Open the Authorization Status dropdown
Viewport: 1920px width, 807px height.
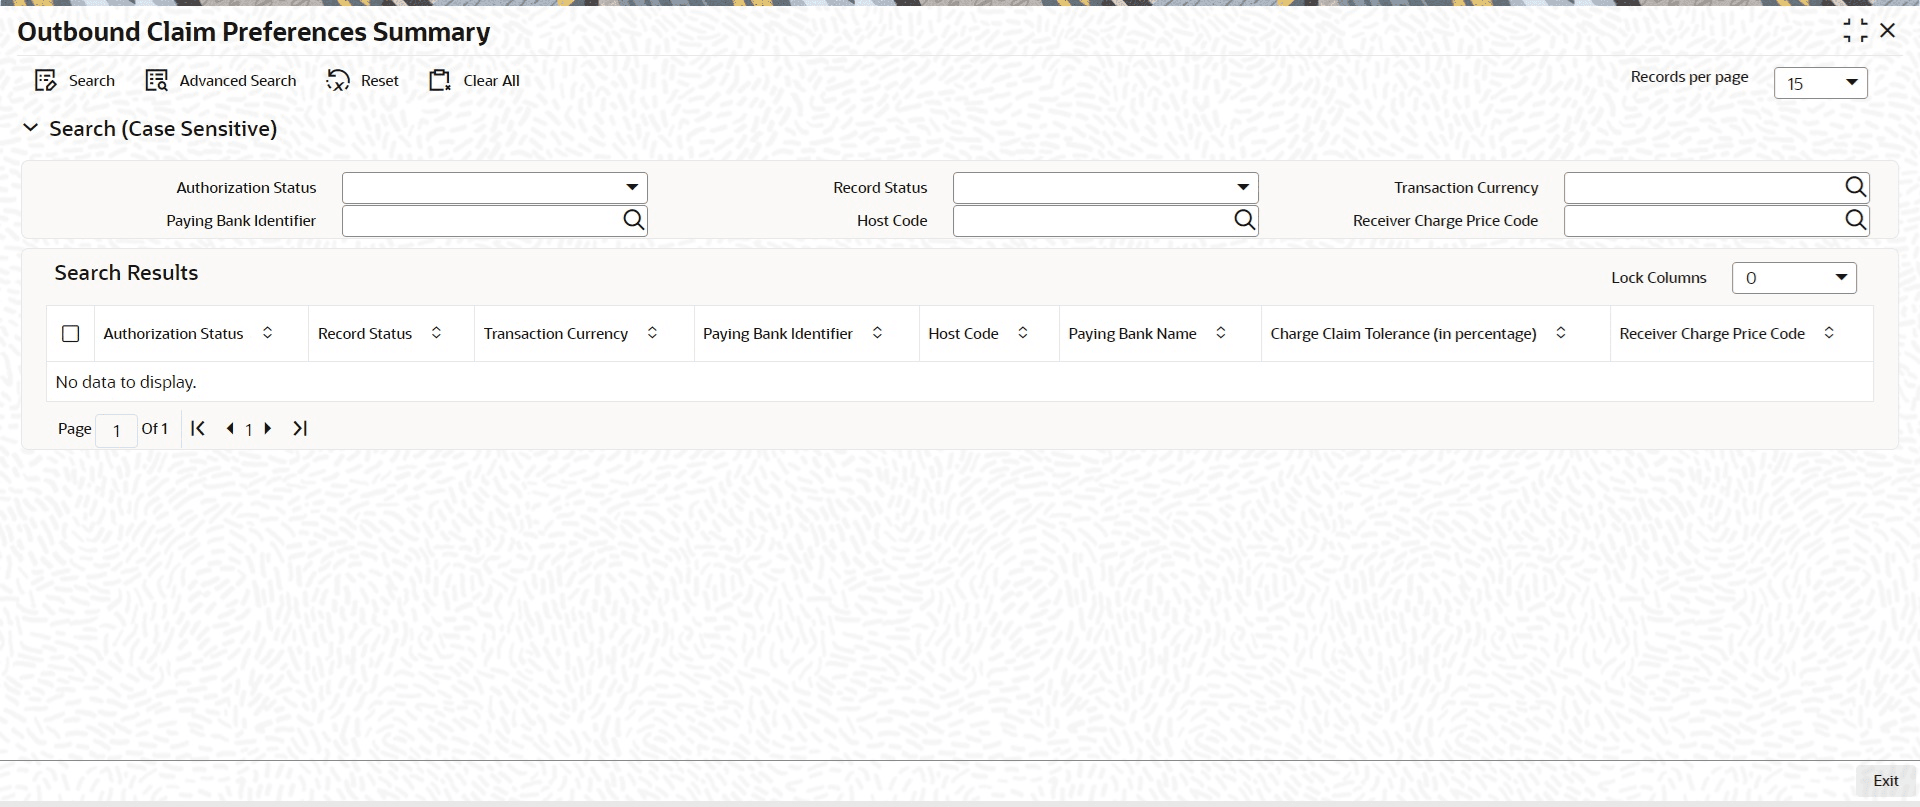point(494,188)
